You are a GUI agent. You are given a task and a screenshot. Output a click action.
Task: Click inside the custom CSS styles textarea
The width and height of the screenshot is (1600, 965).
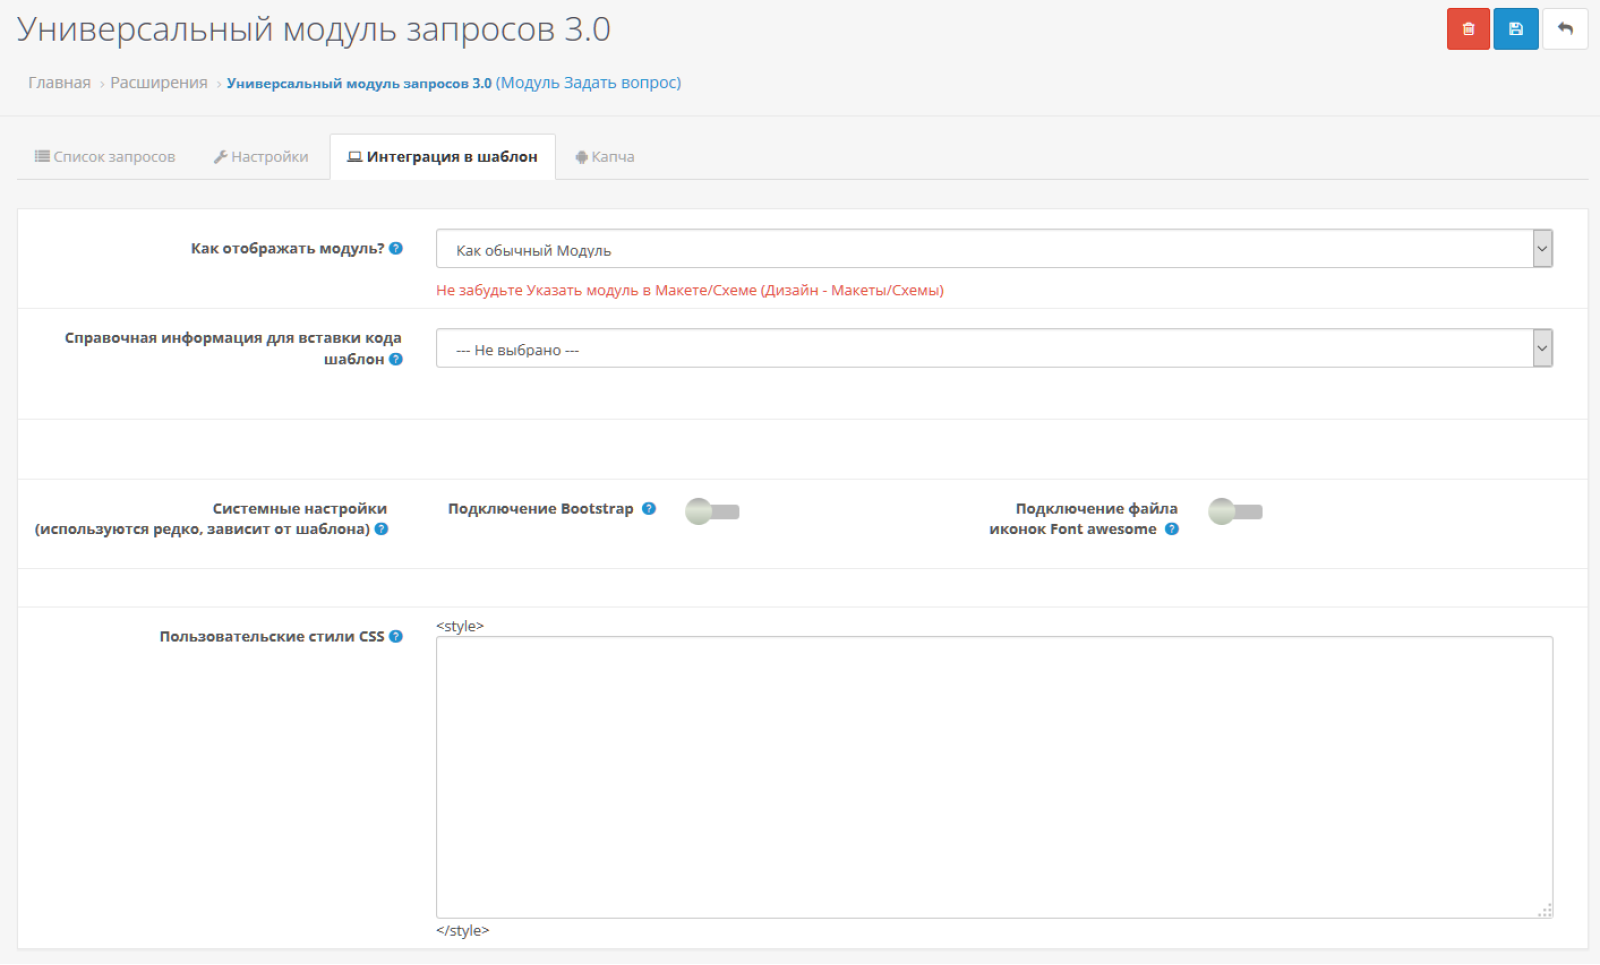click(x=994, y=777)
